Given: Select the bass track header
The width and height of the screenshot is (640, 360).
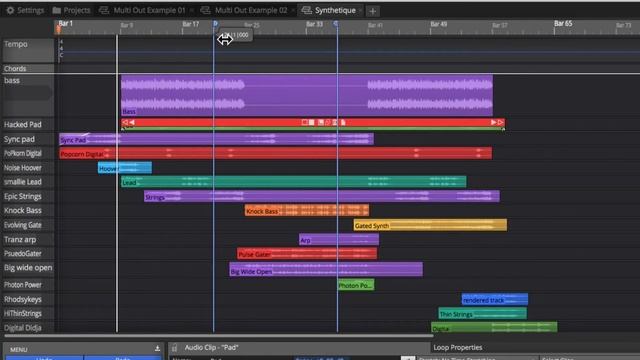Looking at the screenshot, I should tap(28, 96).
